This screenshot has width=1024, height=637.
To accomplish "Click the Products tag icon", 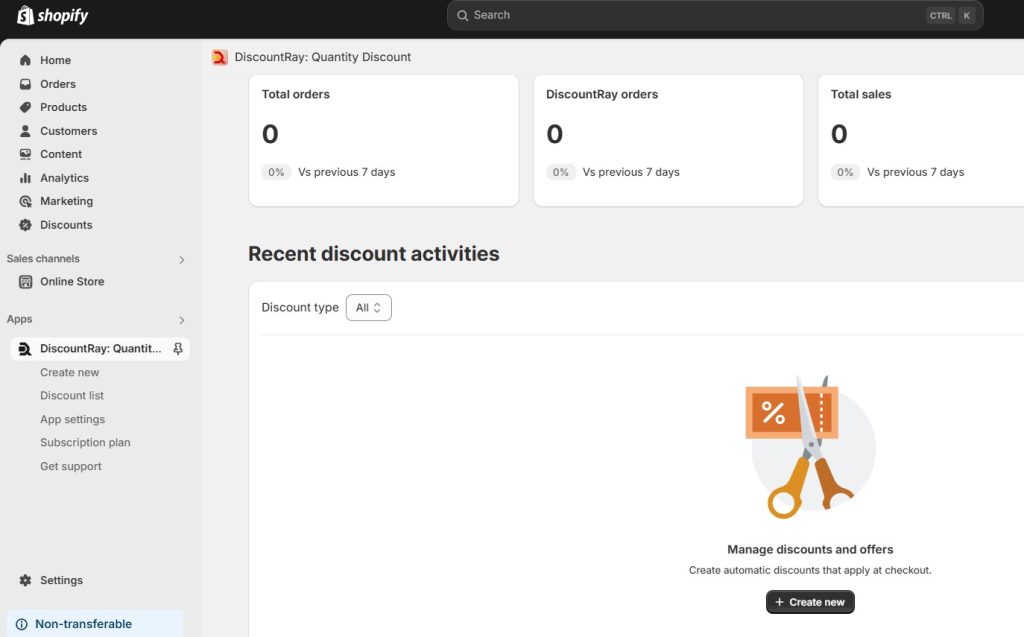I will (x=26, y=107).
